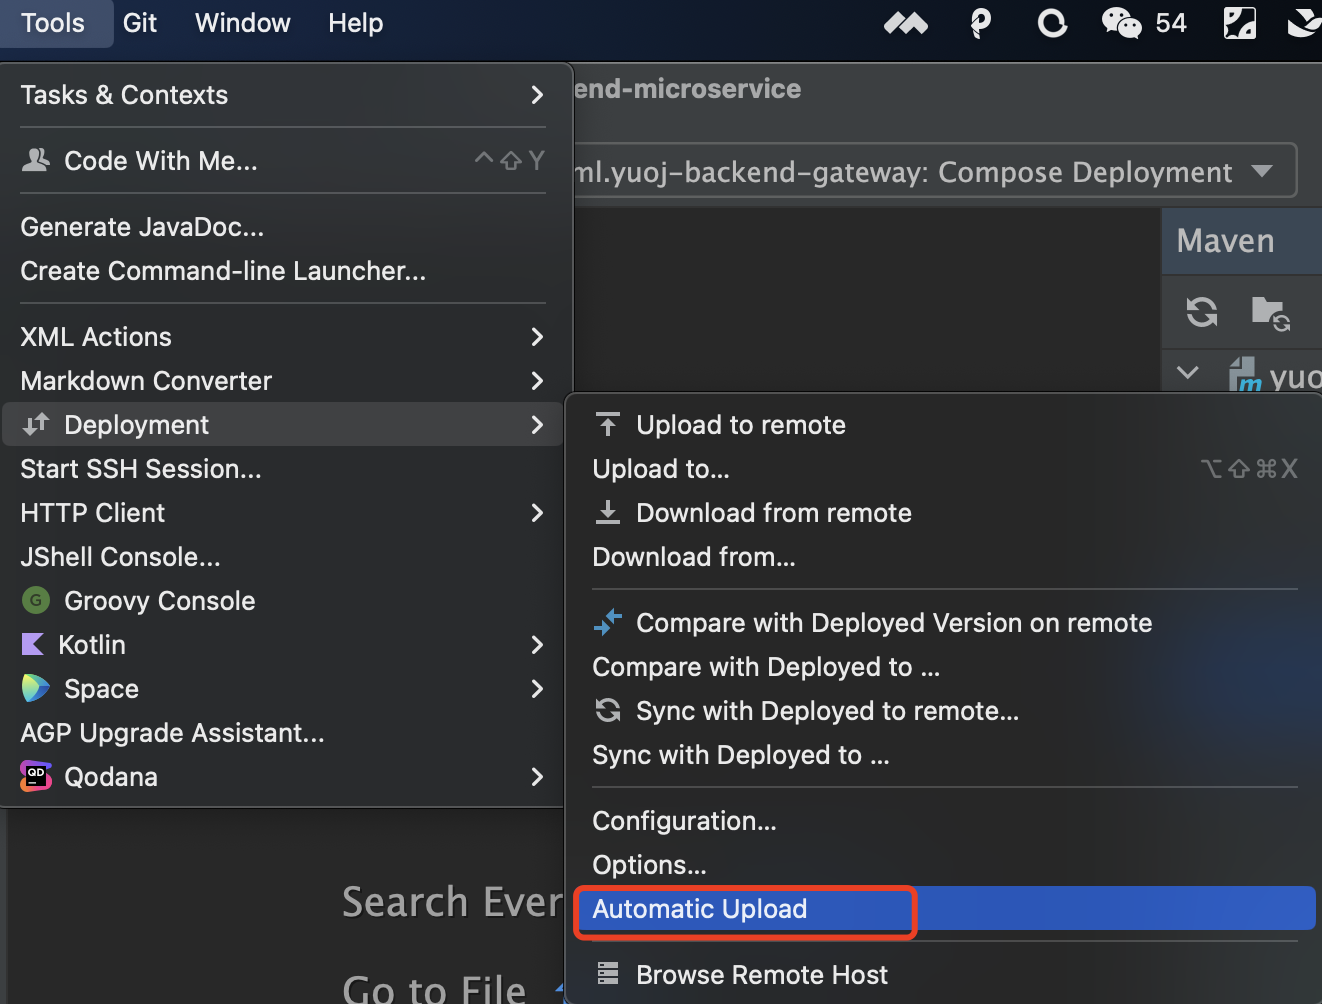Click the Maven generate sources folder icon

point(1271,313)
